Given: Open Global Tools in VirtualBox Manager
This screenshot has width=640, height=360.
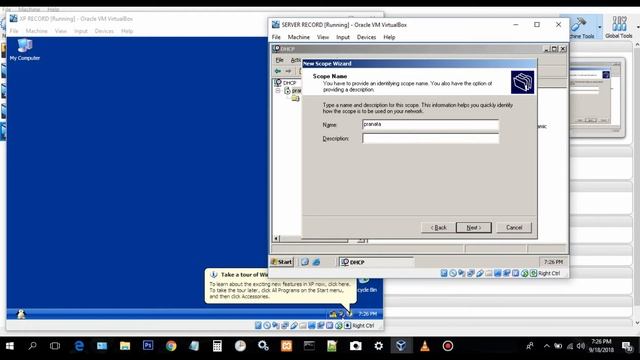Looking at the screenshot, I should pos(619,27).
